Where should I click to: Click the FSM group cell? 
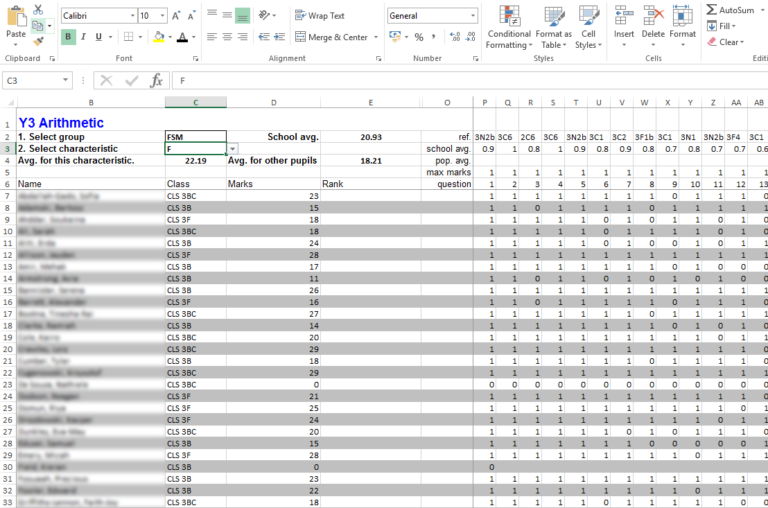pos(196,137)
